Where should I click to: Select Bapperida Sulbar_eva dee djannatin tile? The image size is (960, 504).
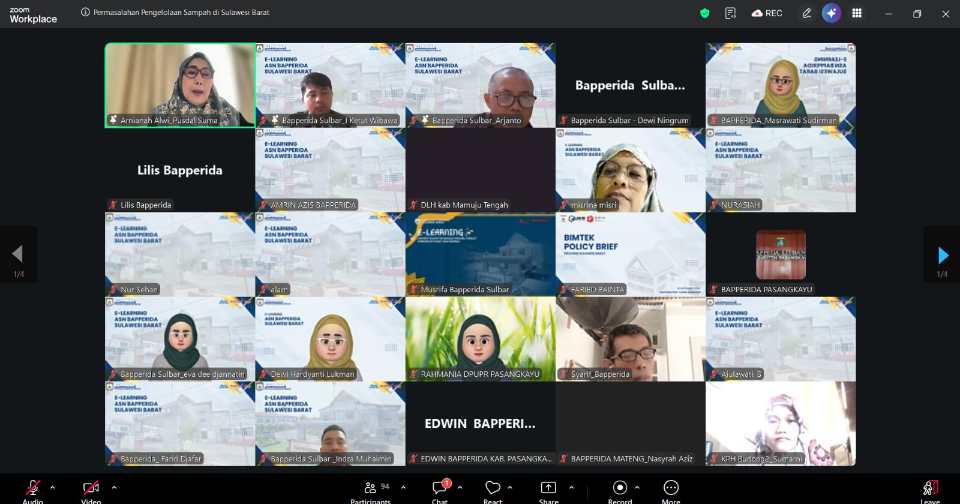point(180,339)
